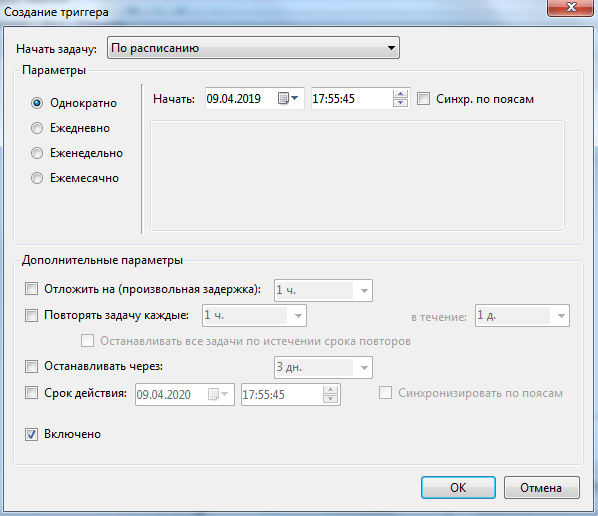Tick the Останавливать через checkbox
598x516 pixels.
click(x=31, y=367)
